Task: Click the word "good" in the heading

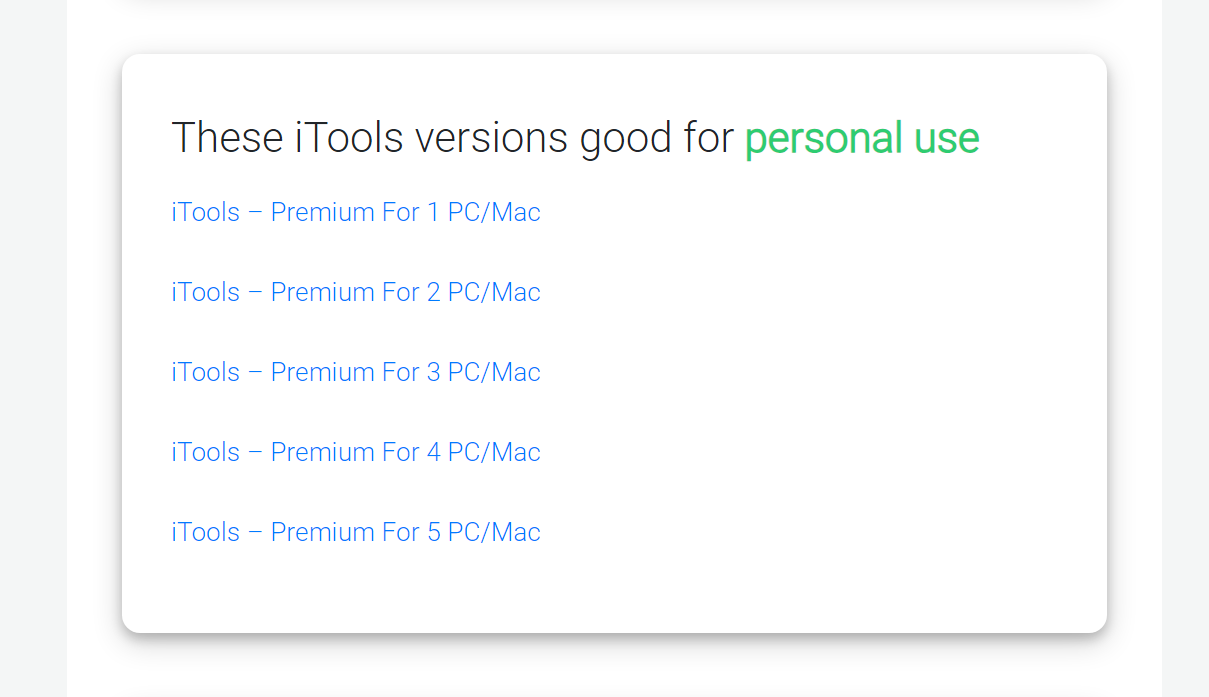Action: [626, 140]
